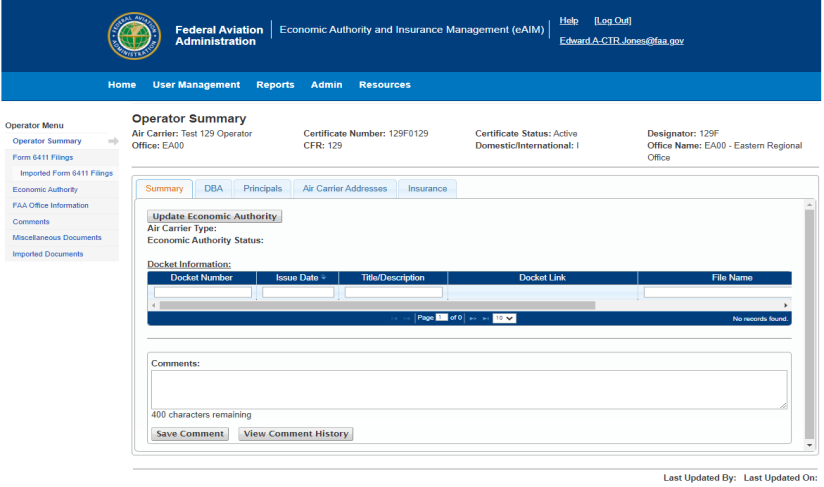
Task: Open the Resources menu
Action: pos(385,85)
